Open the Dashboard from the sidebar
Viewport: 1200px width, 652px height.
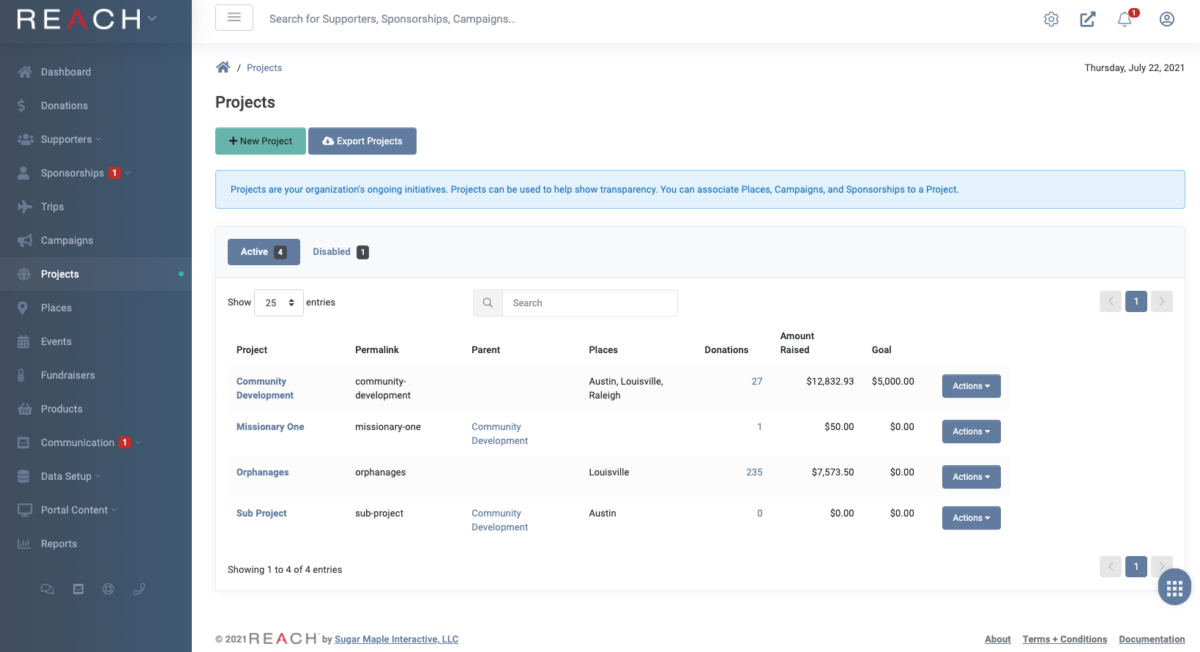(62, 71)
